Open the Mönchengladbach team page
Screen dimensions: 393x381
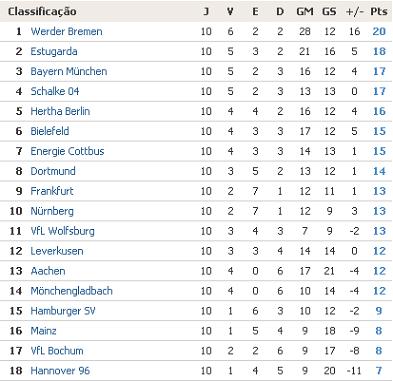click(x=71, y=291)
